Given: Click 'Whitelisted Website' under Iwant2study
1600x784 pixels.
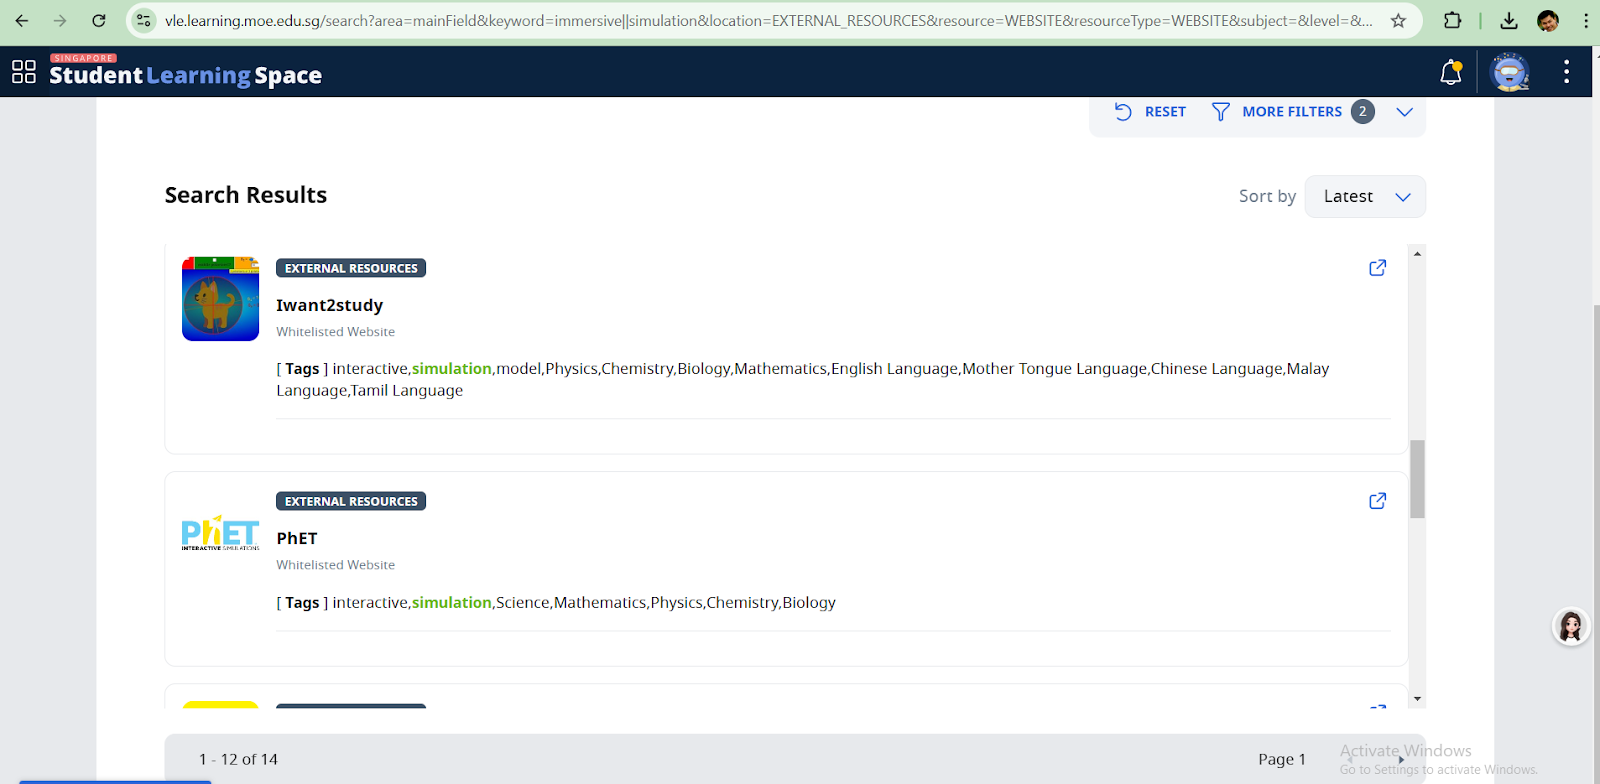Looking at the screenshot, I should pyautogui.click(x=335, y=332).
